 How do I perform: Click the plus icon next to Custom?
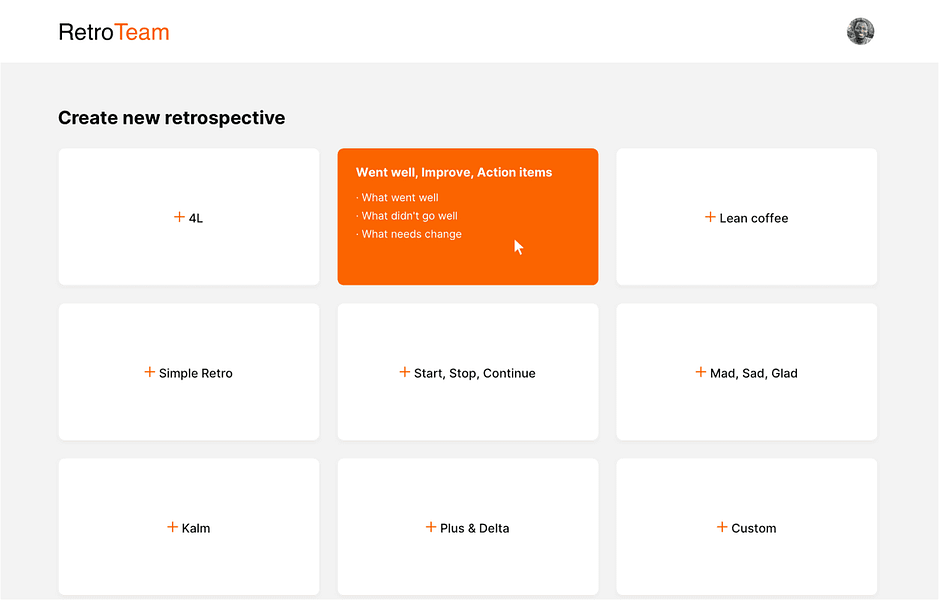pos(722,527)
